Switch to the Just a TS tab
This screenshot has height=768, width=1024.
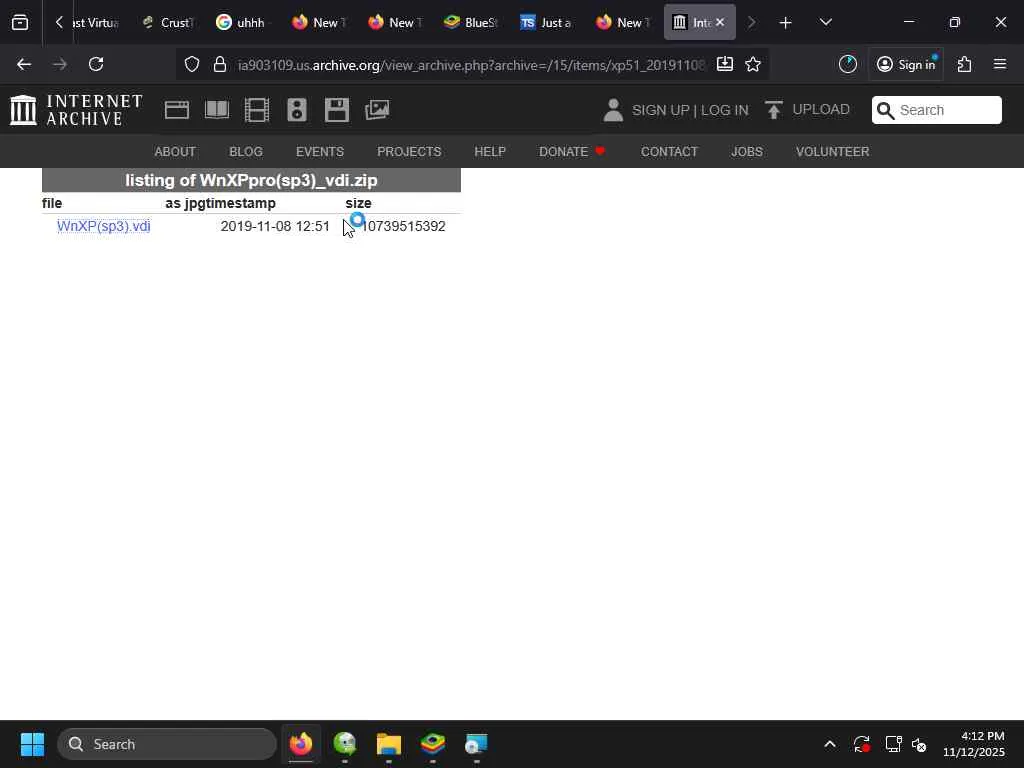coord(547,22)
